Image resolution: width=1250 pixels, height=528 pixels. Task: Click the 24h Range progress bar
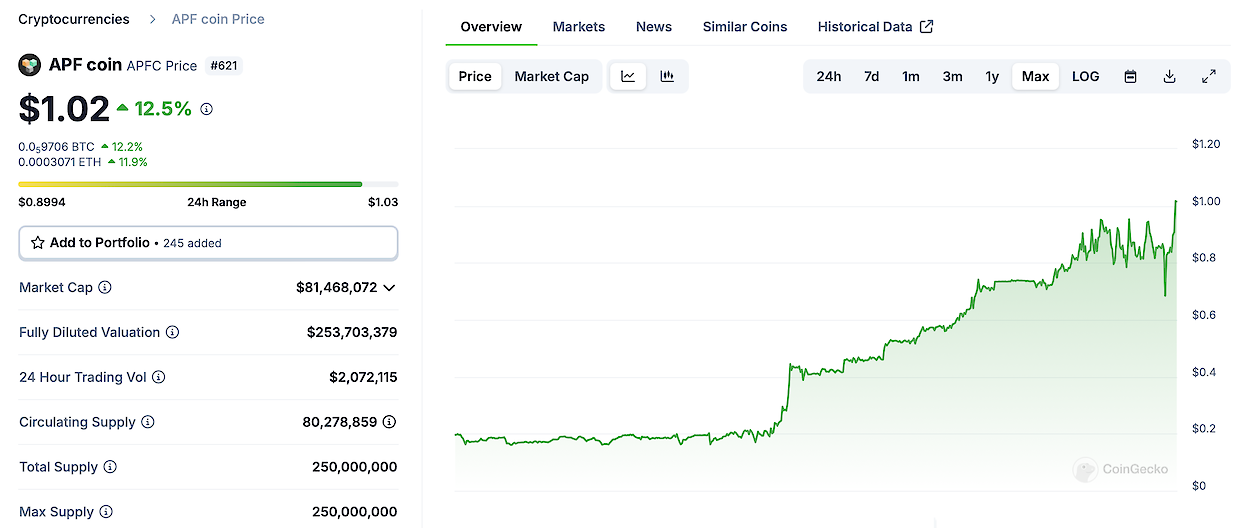click(208, 184)
